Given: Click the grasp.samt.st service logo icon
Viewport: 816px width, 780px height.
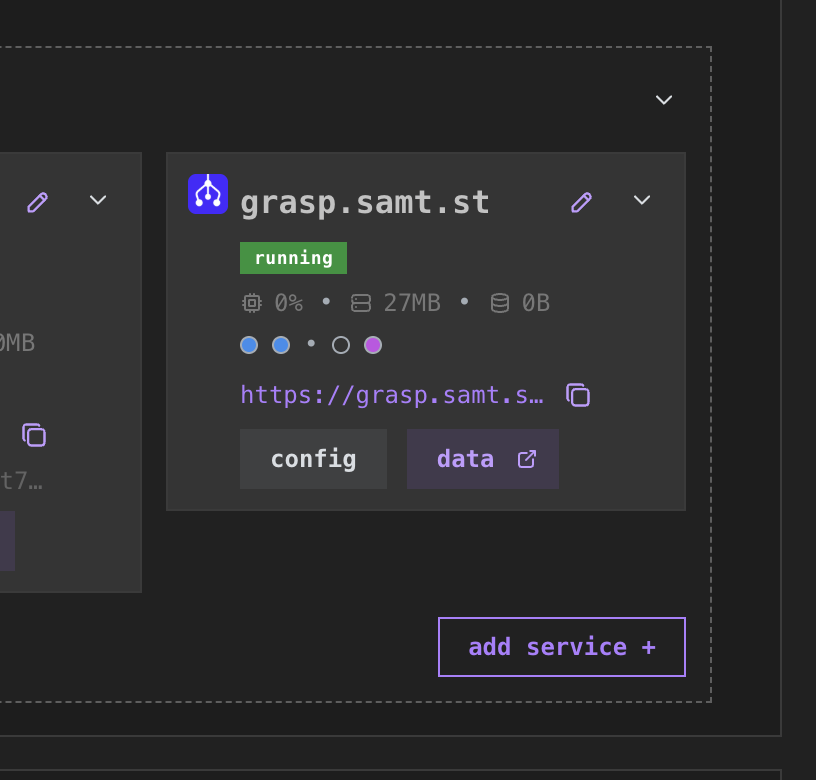Looking at the screenshot, I should pos(208,194).
